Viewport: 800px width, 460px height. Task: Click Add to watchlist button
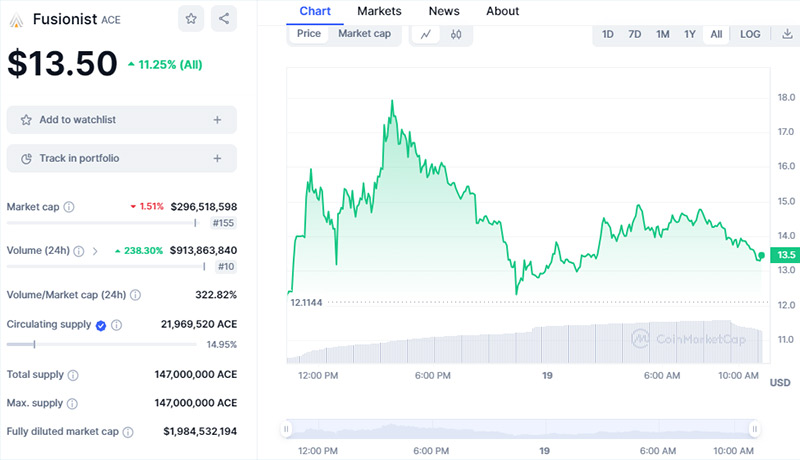click(x=121, y=120)
